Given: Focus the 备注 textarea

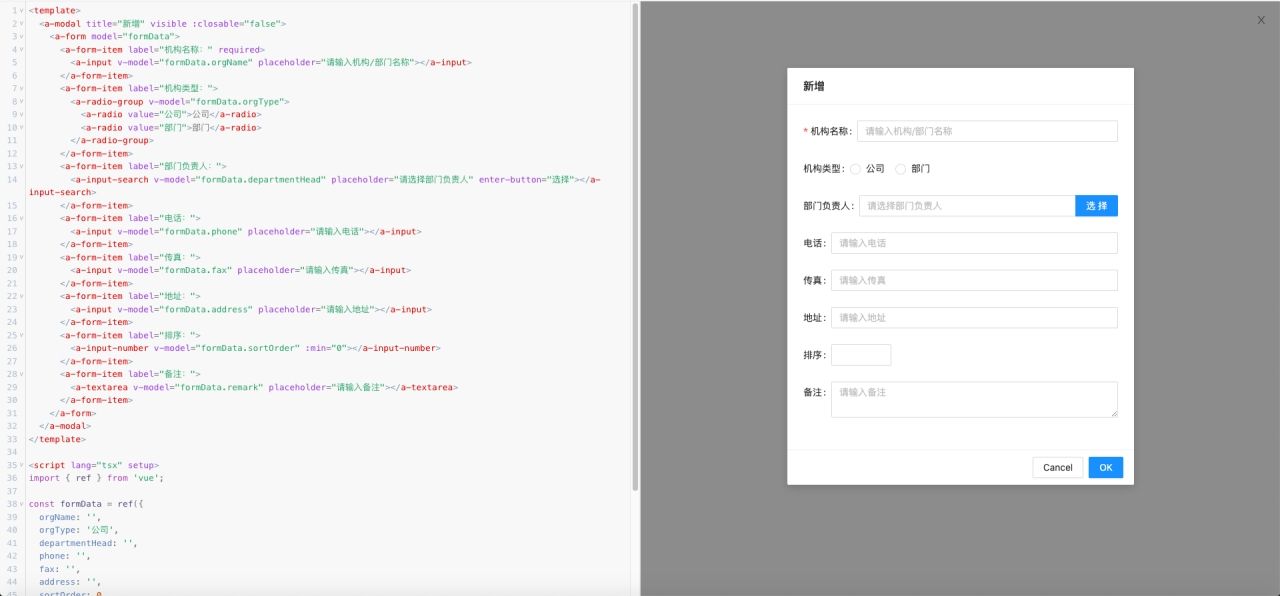Looking at the screenshot, I should click(975, 397).
